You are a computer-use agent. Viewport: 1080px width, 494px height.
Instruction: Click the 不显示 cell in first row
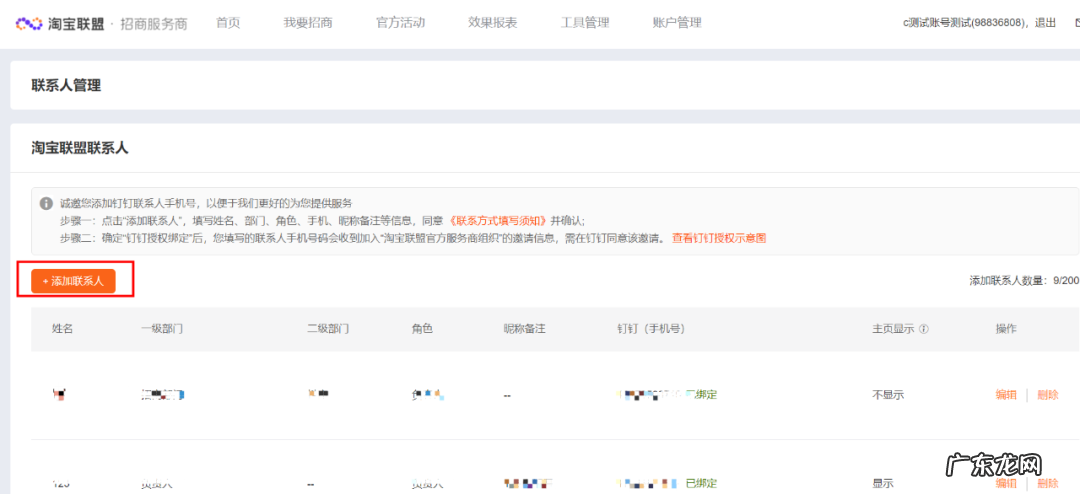(x=888, y=395)
